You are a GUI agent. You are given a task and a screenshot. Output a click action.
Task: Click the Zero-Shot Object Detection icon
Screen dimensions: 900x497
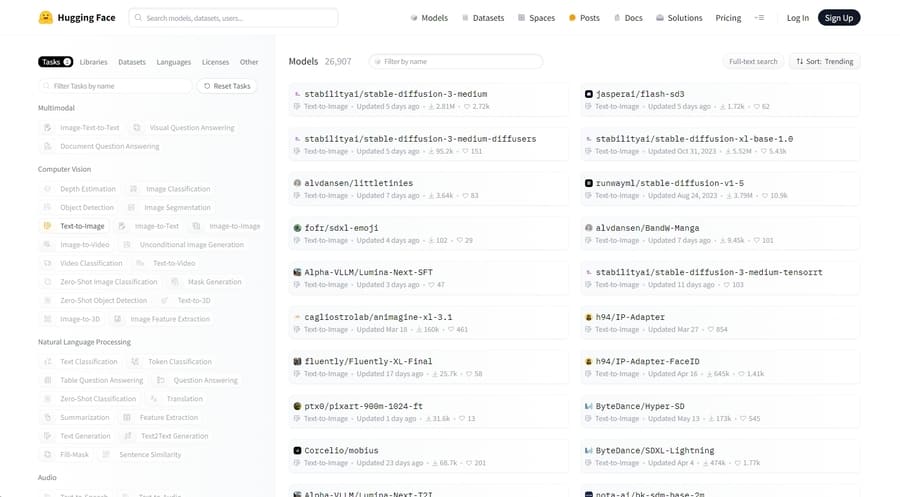[x=48, y=300]
